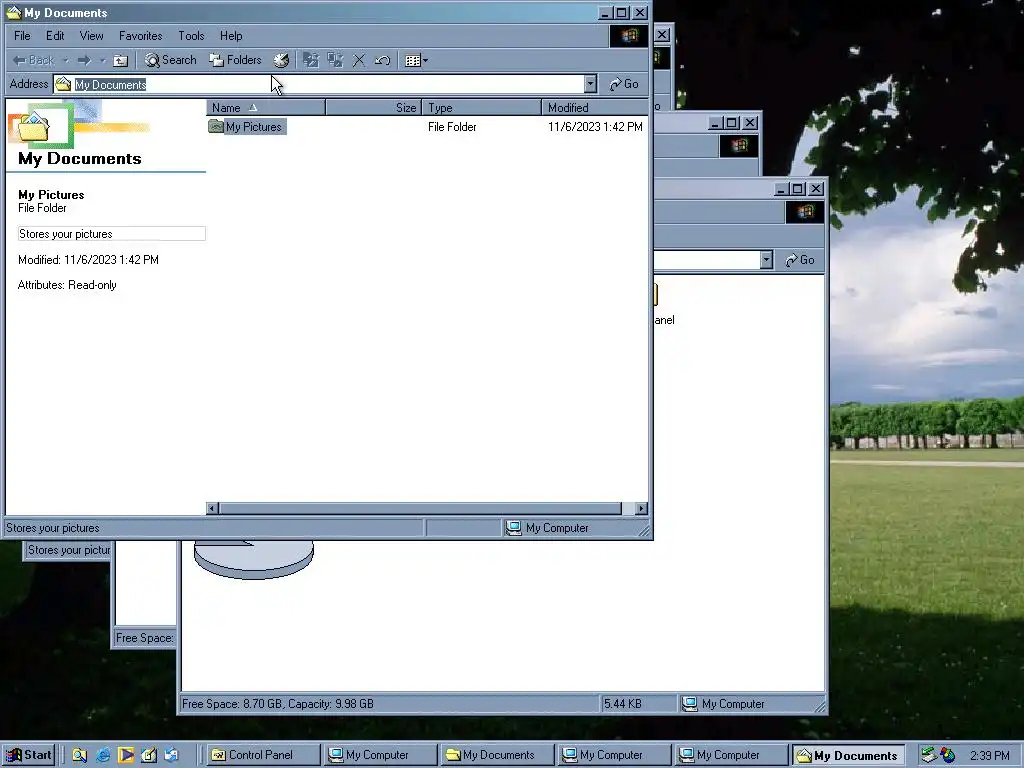Click the 11/6/2023 1:42 PM modified cell
The width and height of the screenshot is (1024, 768).
coord(595,127)
